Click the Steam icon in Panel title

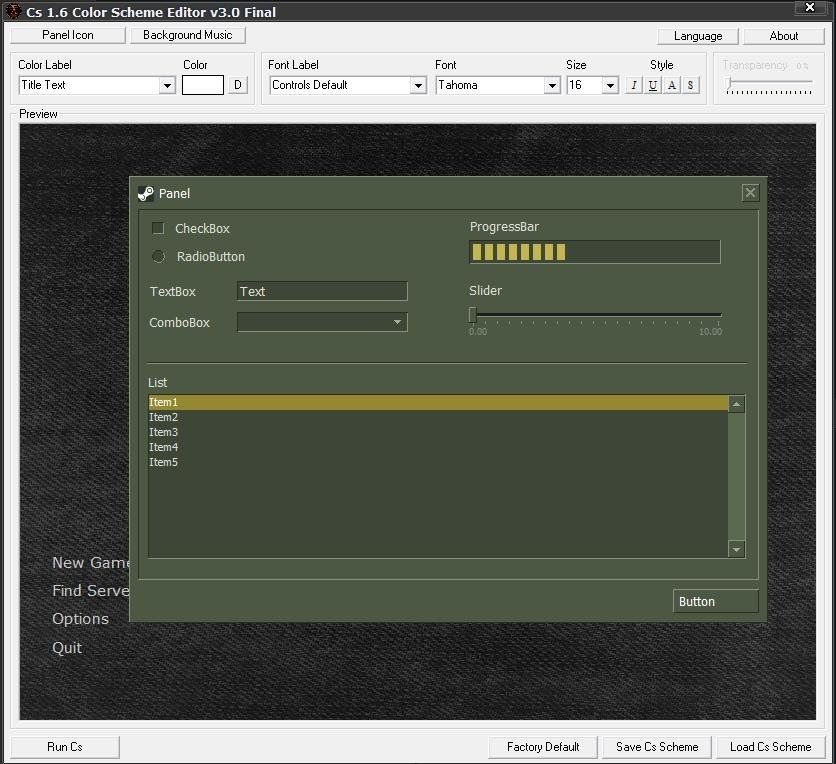pos(146,194)
